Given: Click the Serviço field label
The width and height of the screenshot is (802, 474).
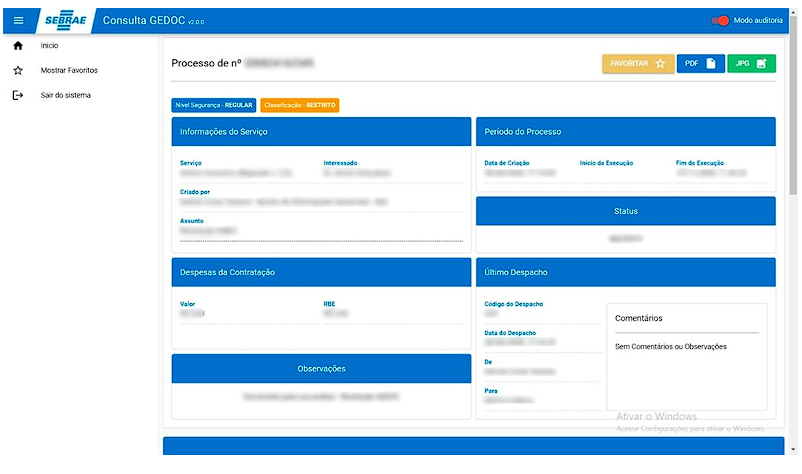Looking at the screenshot, I should (191, 163).
